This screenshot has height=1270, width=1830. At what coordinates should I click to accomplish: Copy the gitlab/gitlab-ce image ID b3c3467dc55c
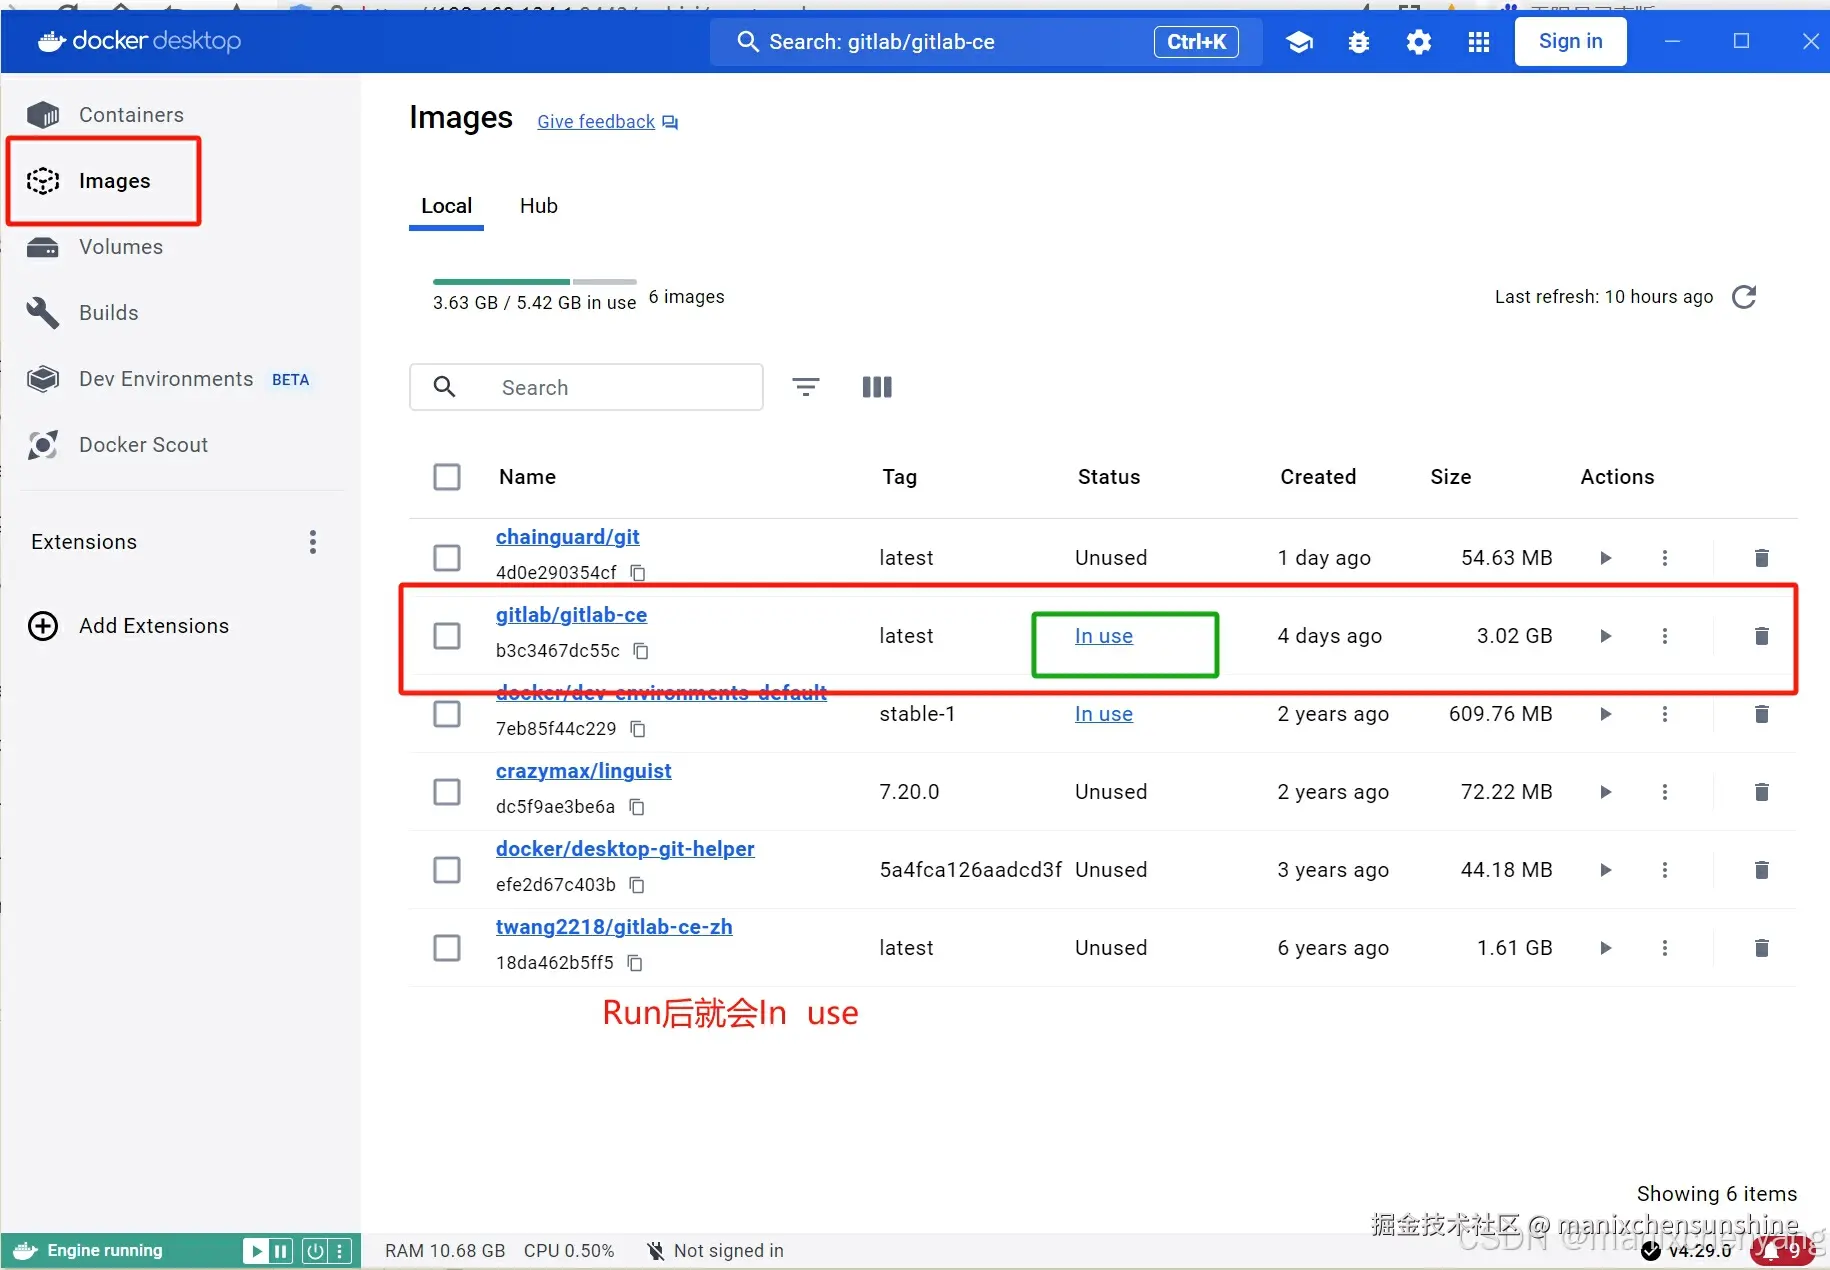[x=641, y=651]
